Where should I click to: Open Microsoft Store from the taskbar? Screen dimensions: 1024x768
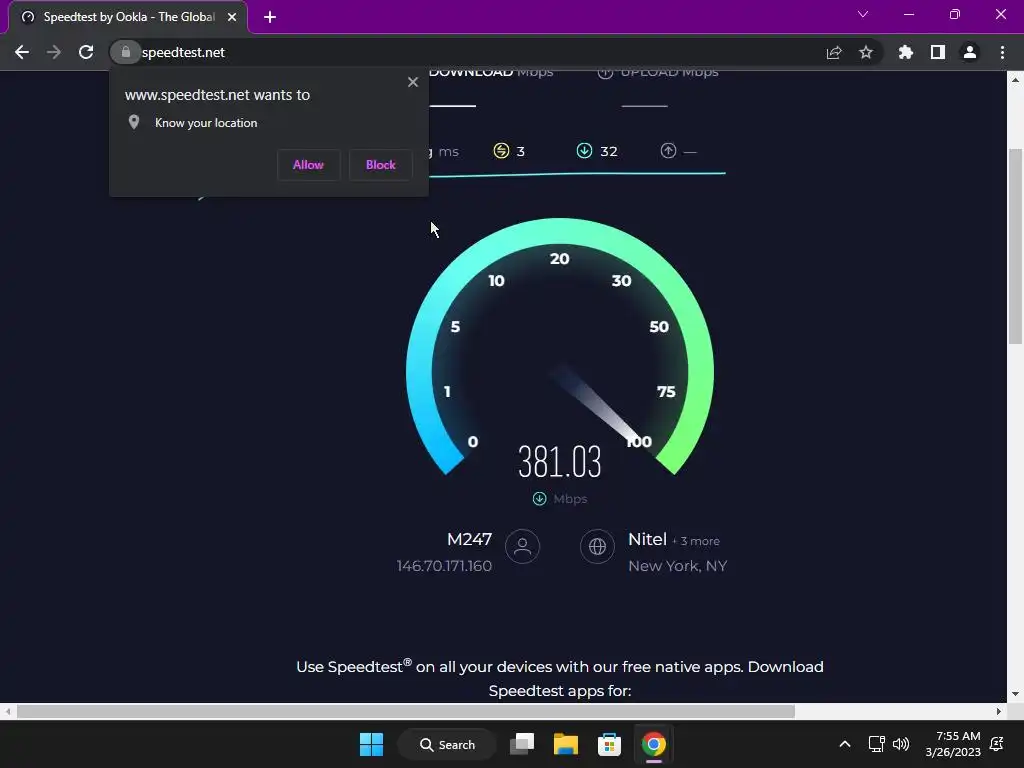point(609,744)
